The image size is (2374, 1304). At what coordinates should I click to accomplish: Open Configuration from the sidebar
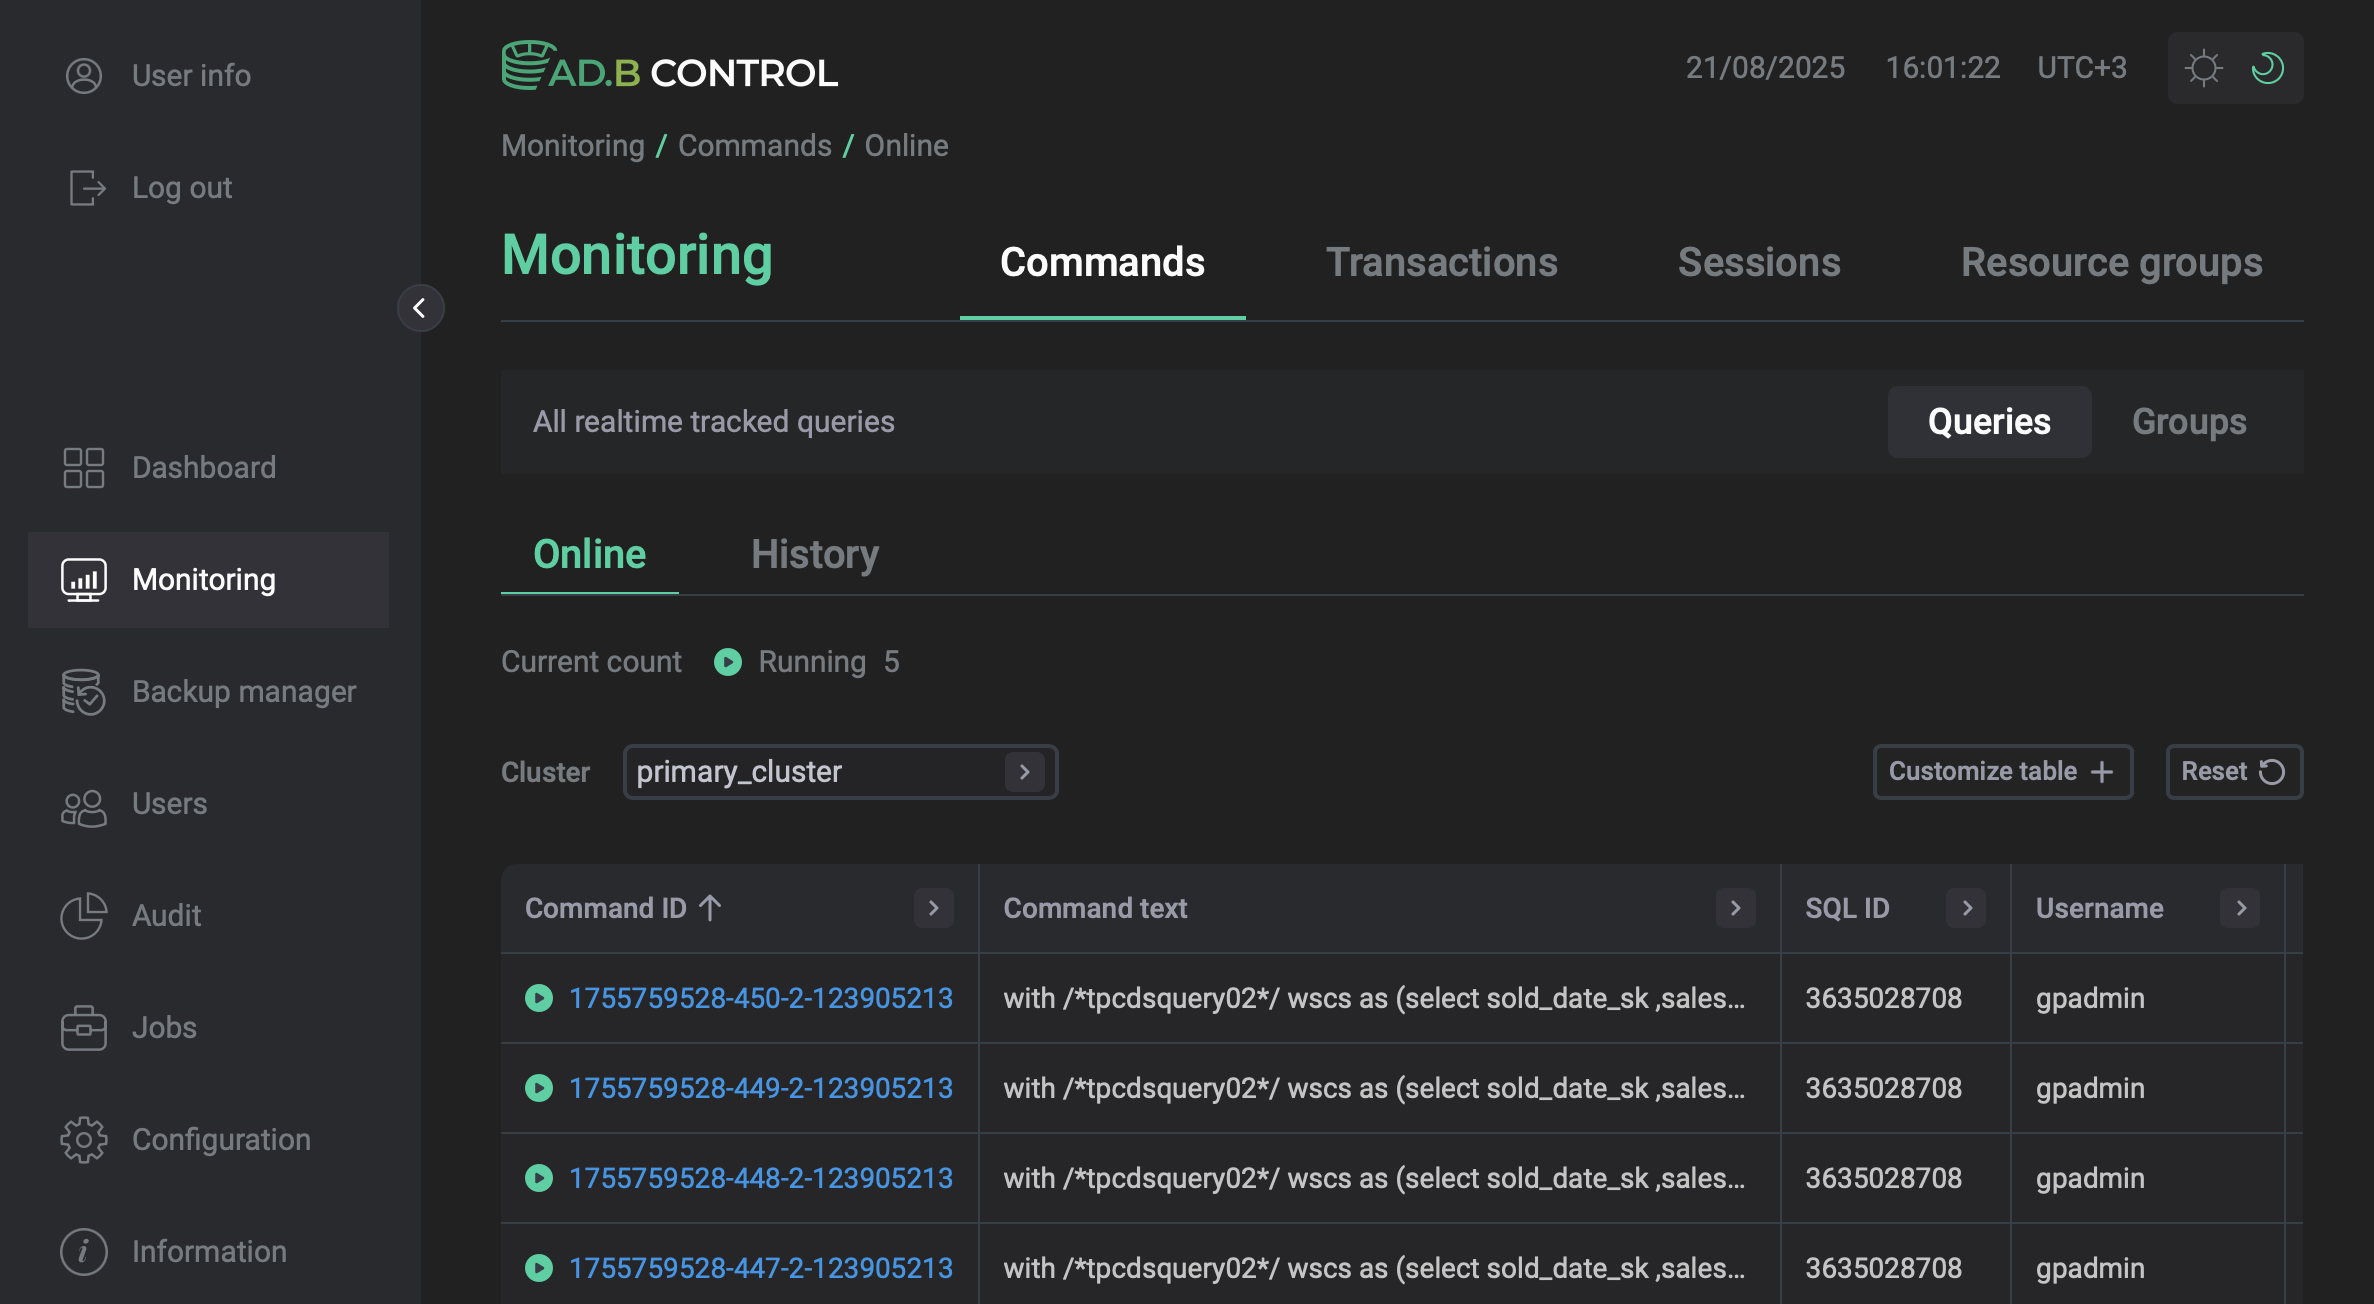point(221,1139)
